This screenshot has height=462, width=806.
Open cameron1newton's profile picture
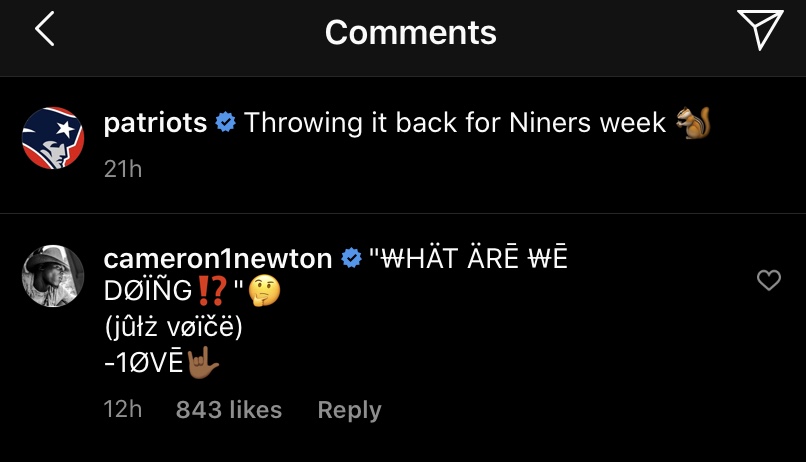click(x=53, y=276)
